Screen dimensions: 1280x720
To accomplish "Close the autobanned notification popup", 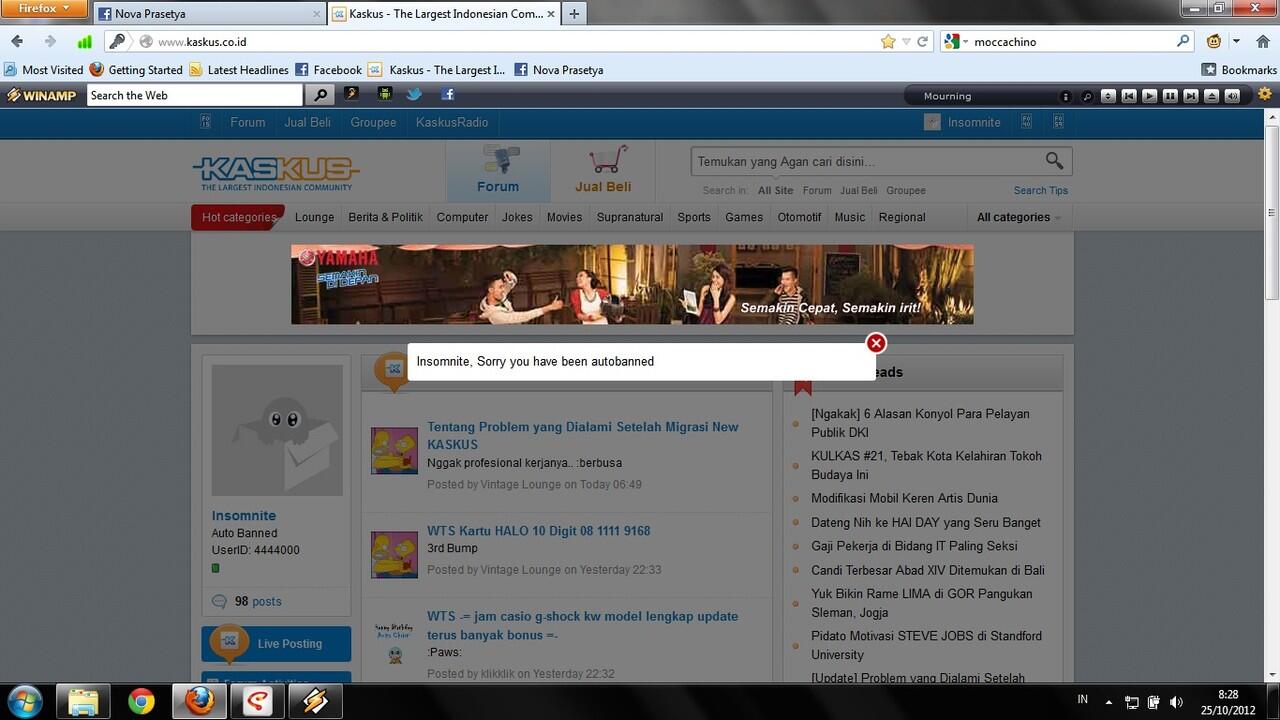I will point(876,343).
